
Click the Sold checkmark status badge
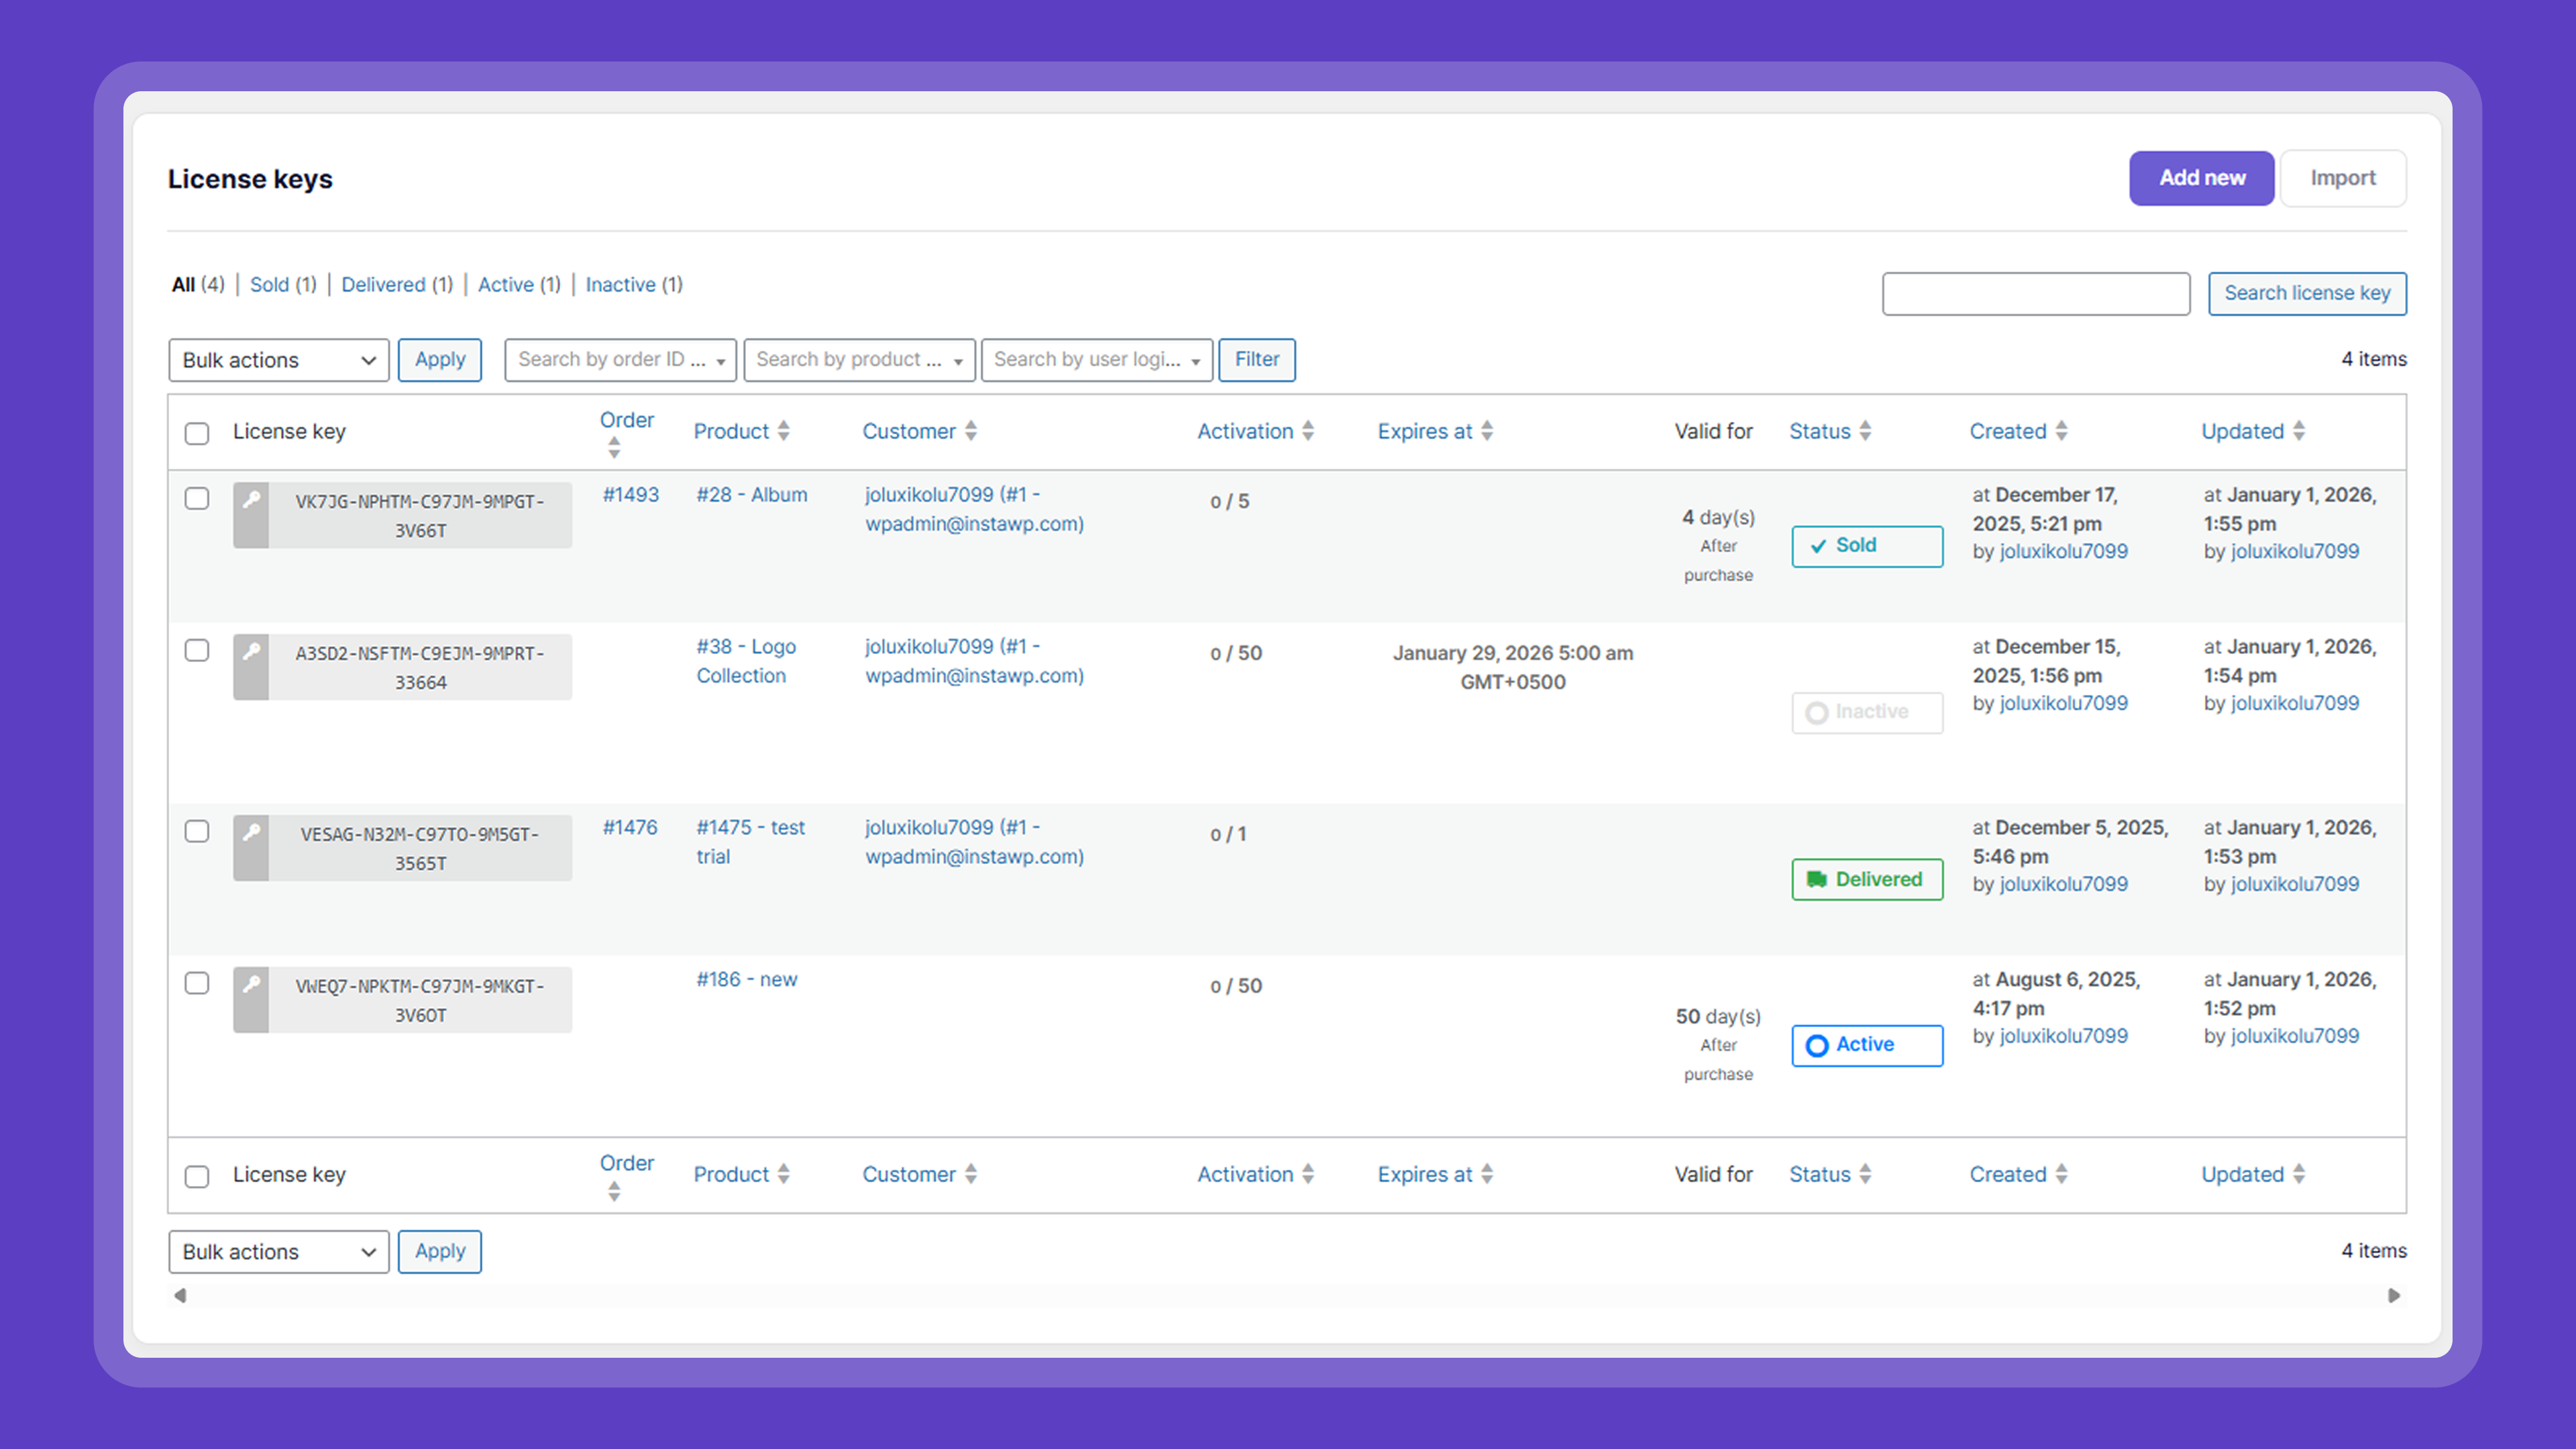click(1866, 546)
